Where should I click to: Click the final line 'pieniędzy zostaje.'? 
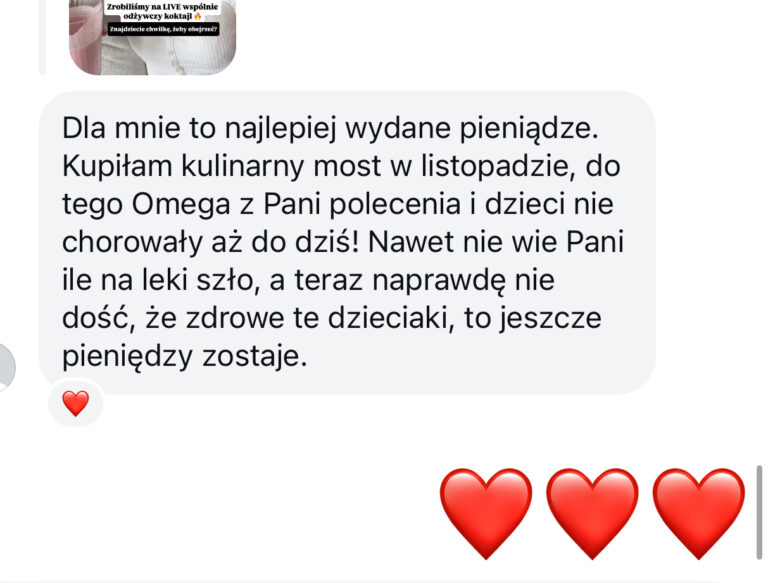(x=185, y=357)
